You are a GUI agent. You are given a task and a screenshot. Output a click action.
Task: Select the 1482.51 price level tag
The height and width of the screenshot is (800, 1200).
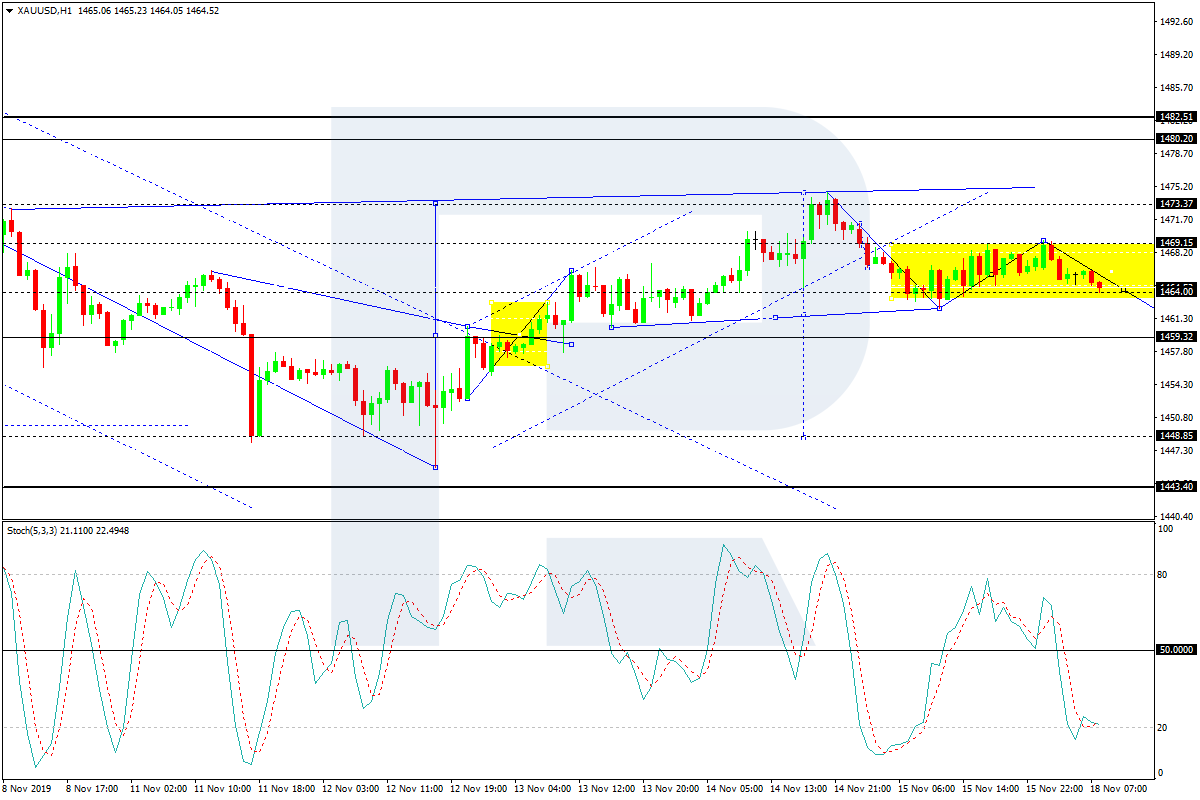[1175, 117]
